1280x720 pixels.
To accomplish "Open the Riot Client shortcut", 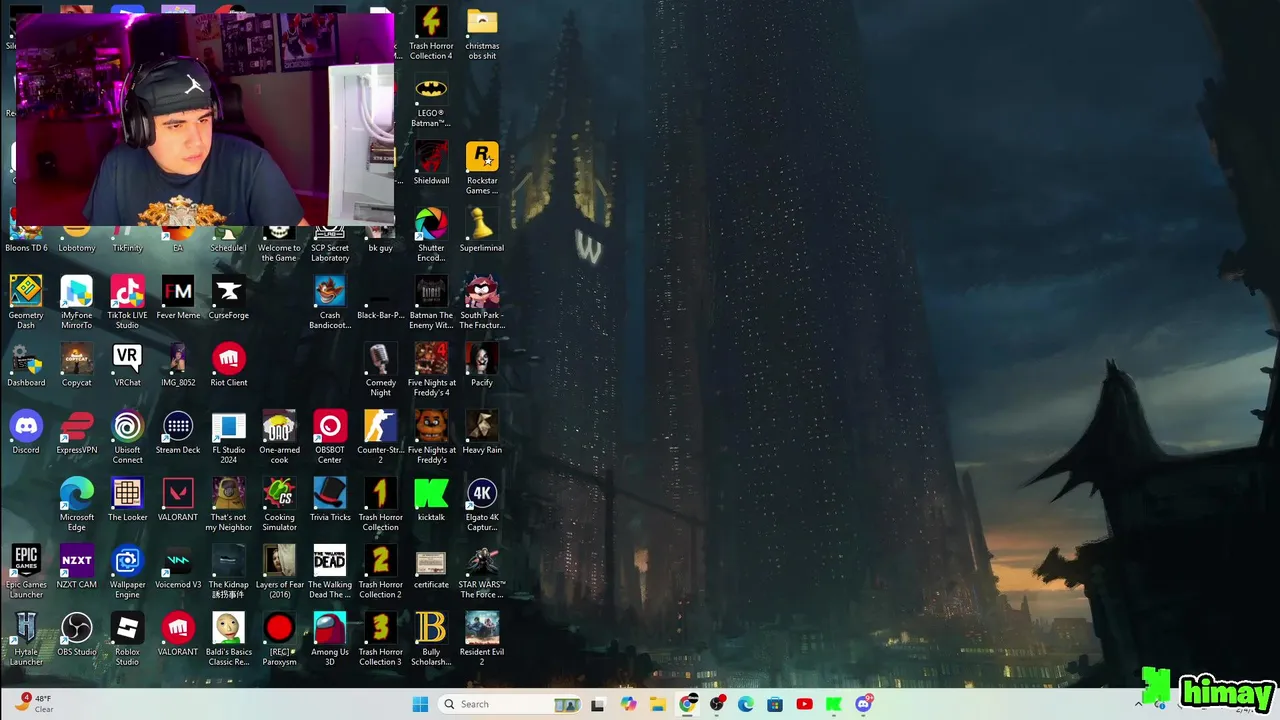I will [228, 365].
